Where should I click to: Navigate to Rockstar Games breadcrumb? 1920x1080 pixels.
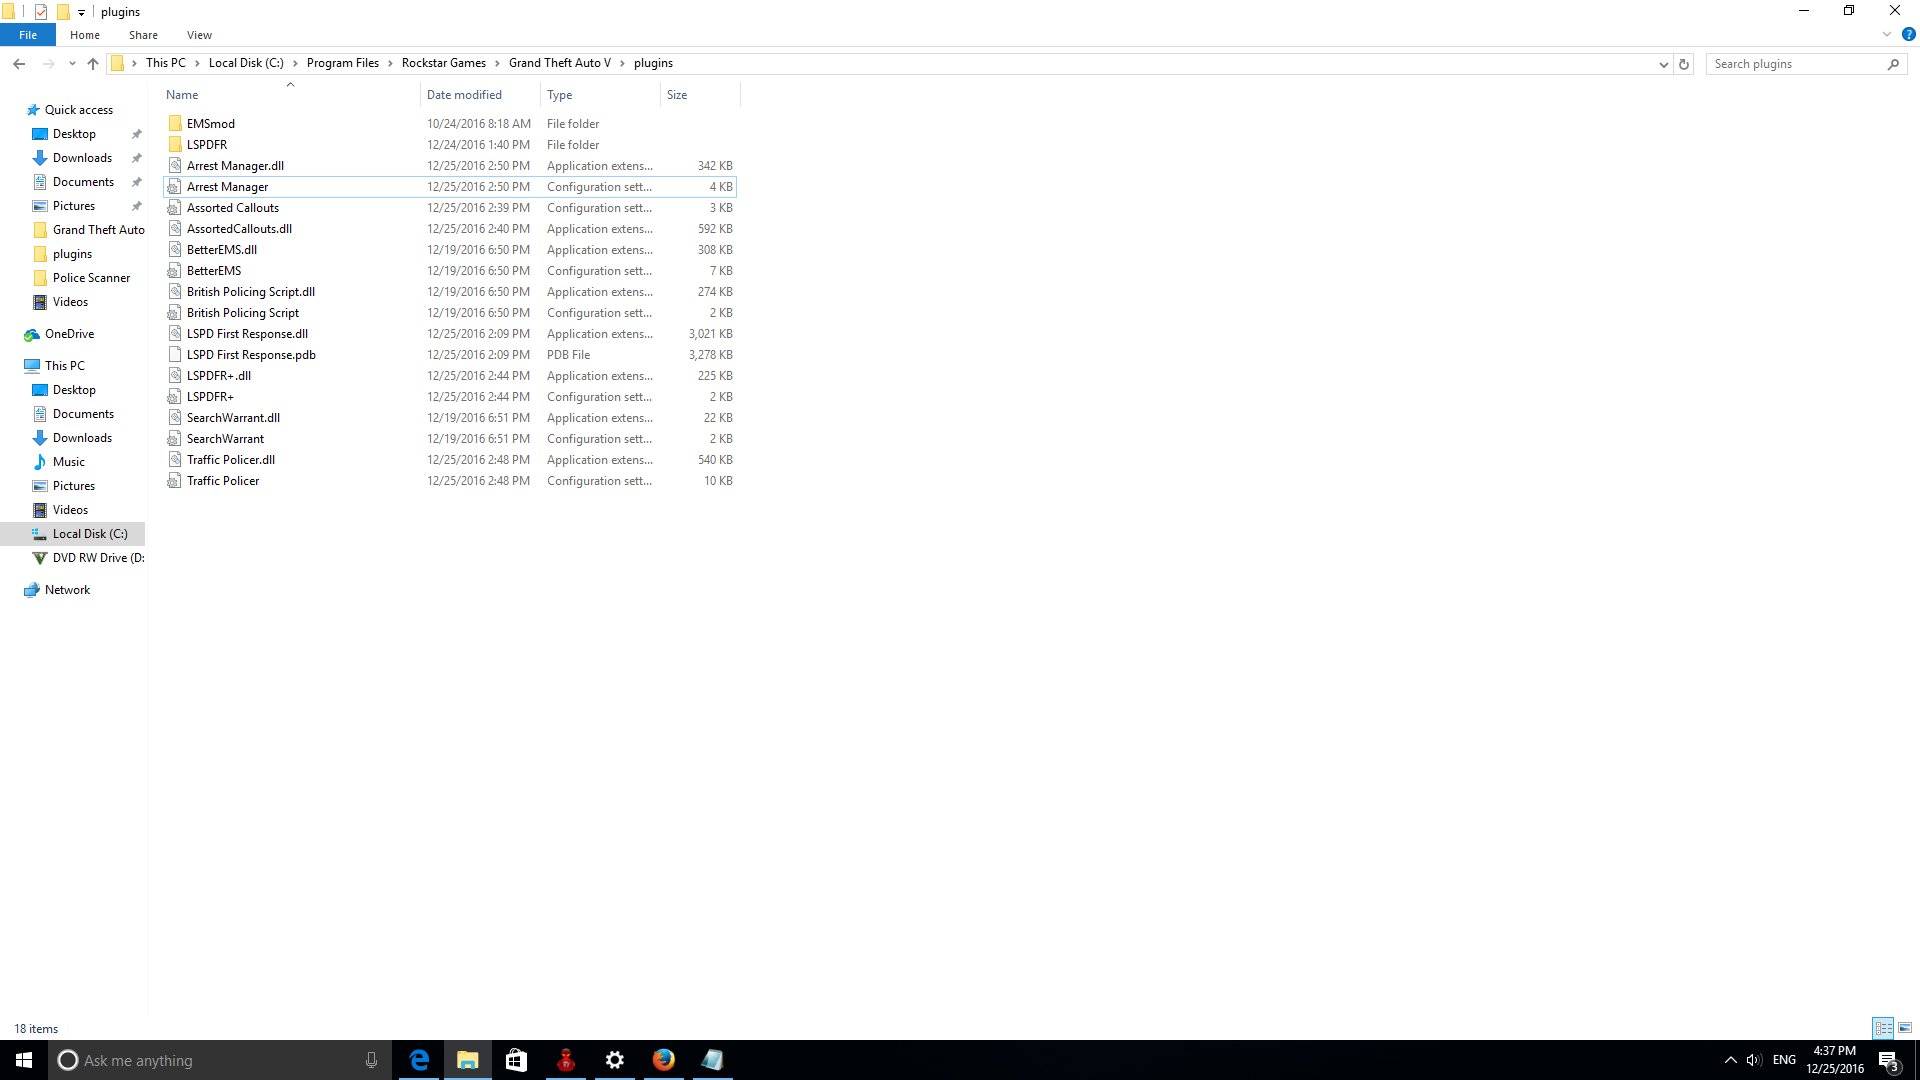point(443,63)
